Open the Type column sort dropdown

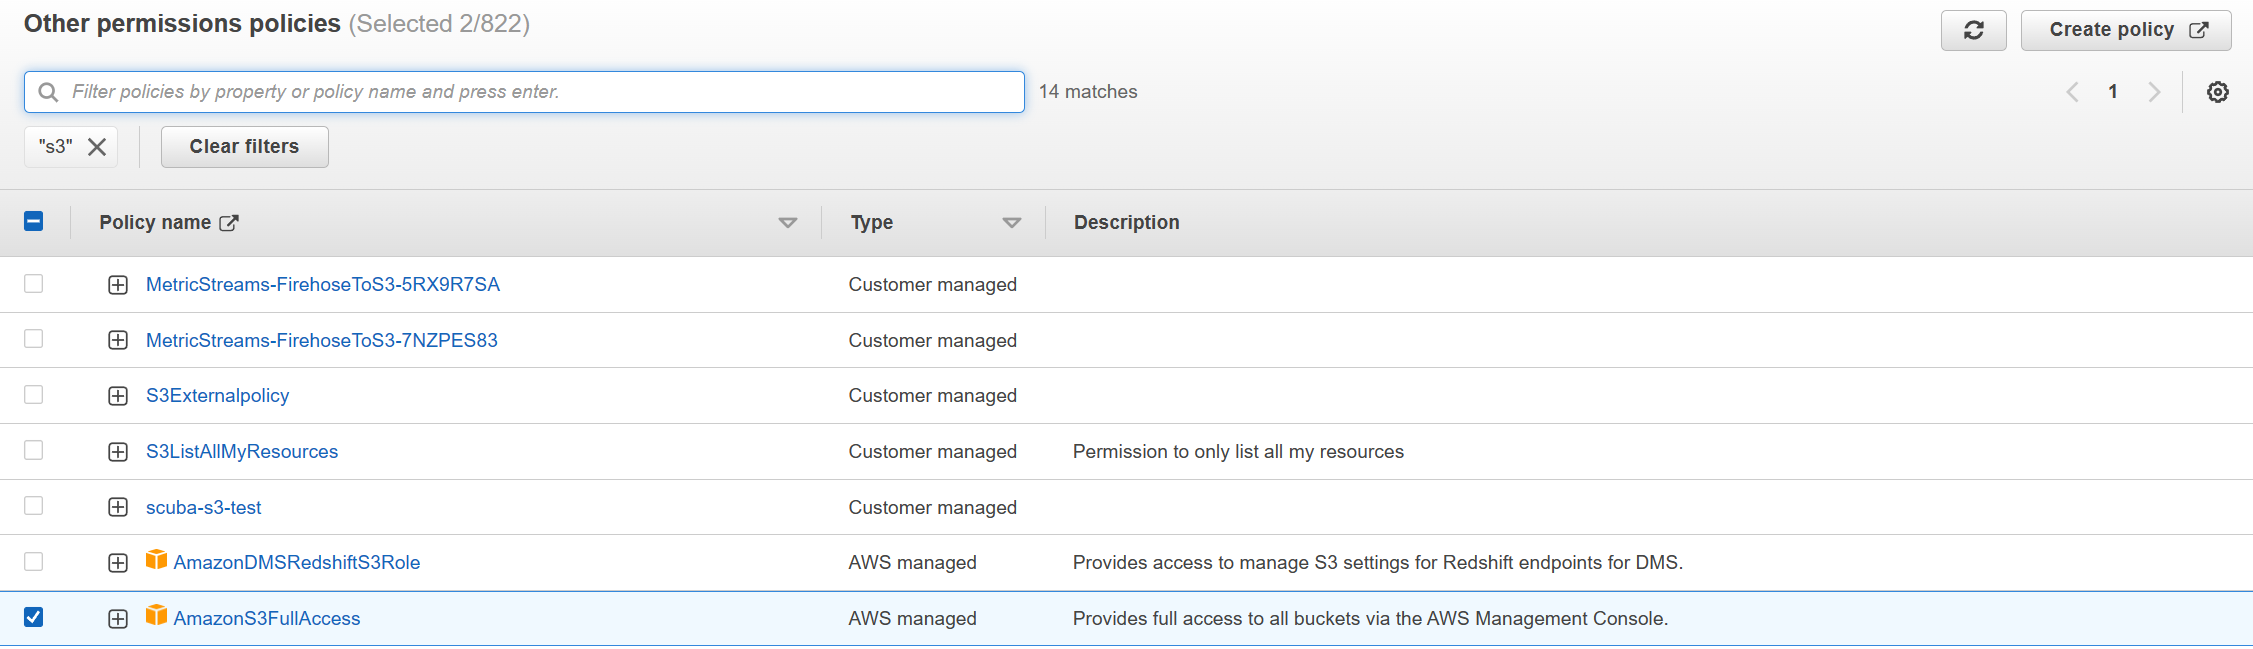tap(1012, 223)
